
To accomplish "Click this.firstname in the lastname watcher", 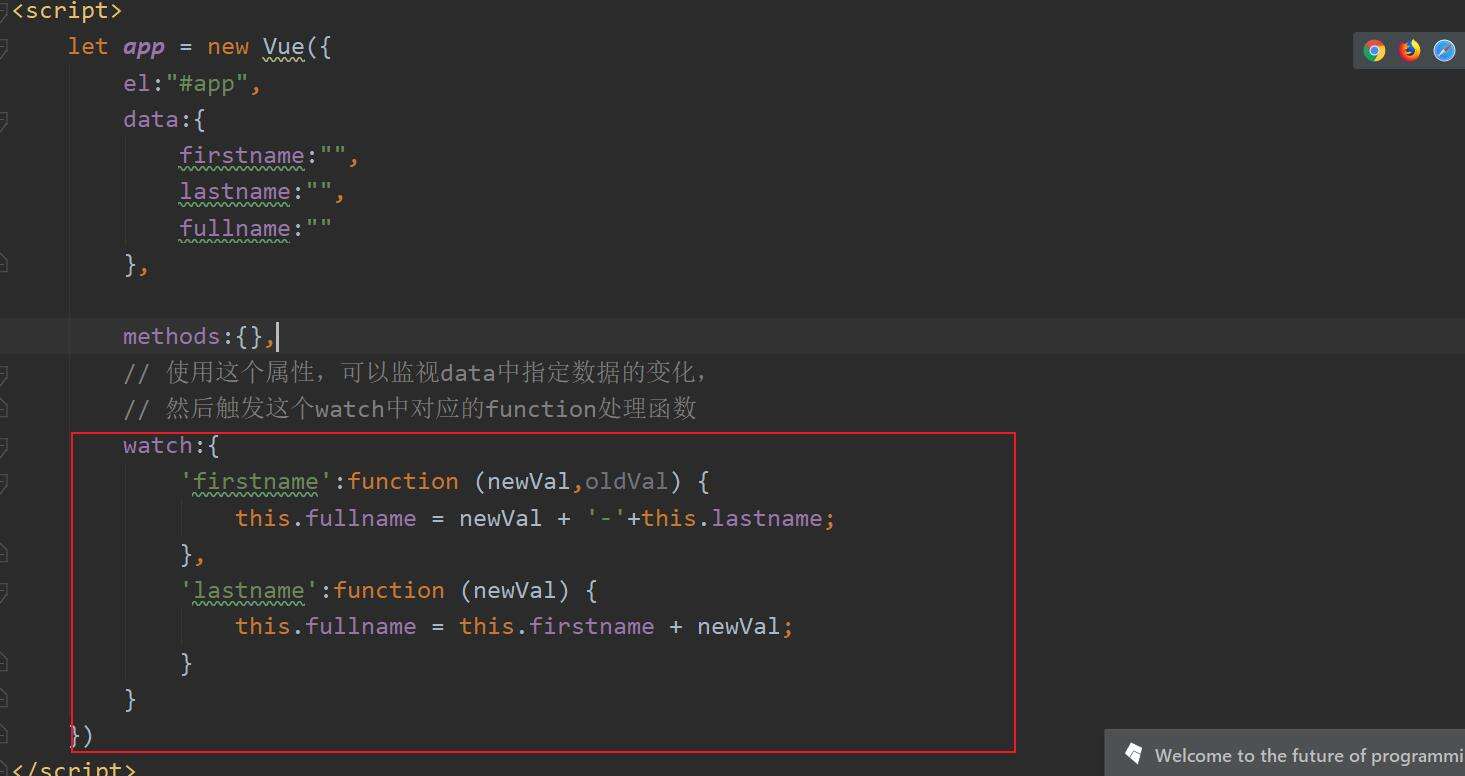I will pos(556,627).
